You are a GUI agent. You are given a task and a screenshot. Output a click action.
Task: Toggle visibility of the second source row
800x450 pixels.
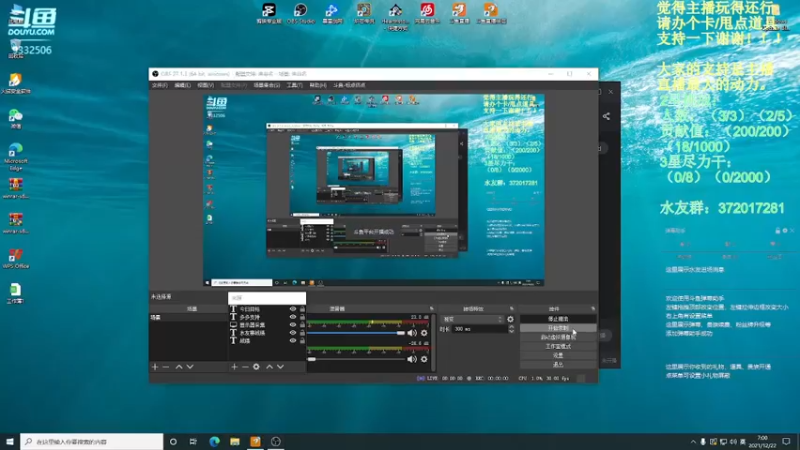click(293, 317)
